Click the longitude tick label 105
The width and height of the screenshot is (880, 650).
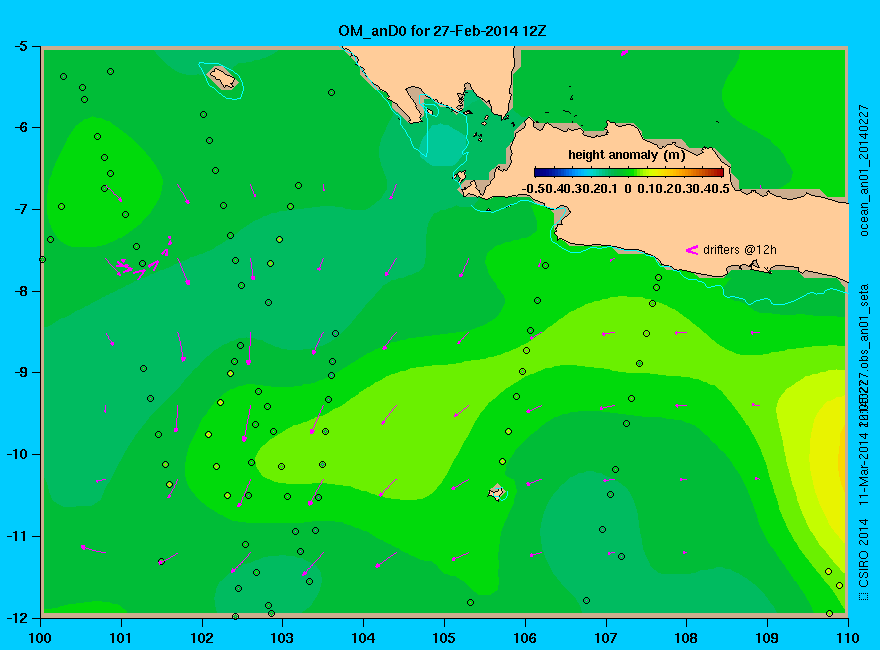(444, 638)
